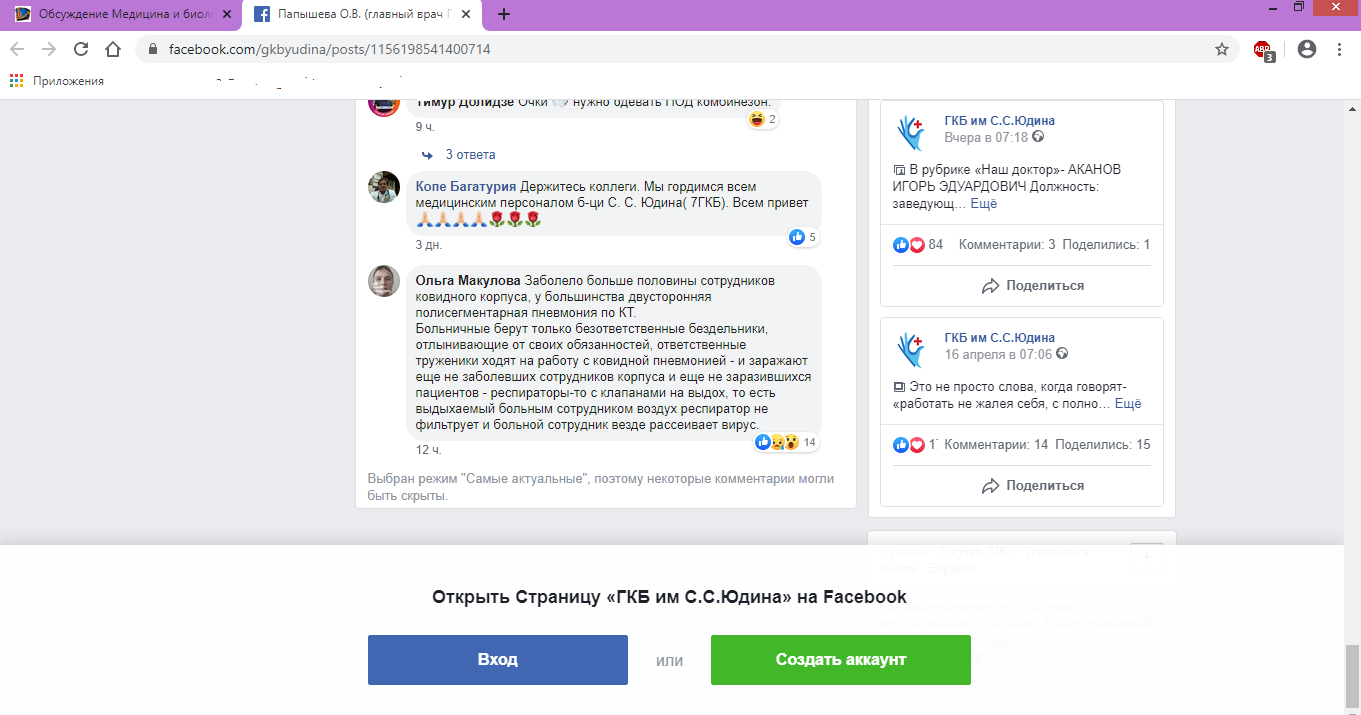
Task: Click green Создать аккаунт button
Action: (841, 660)
